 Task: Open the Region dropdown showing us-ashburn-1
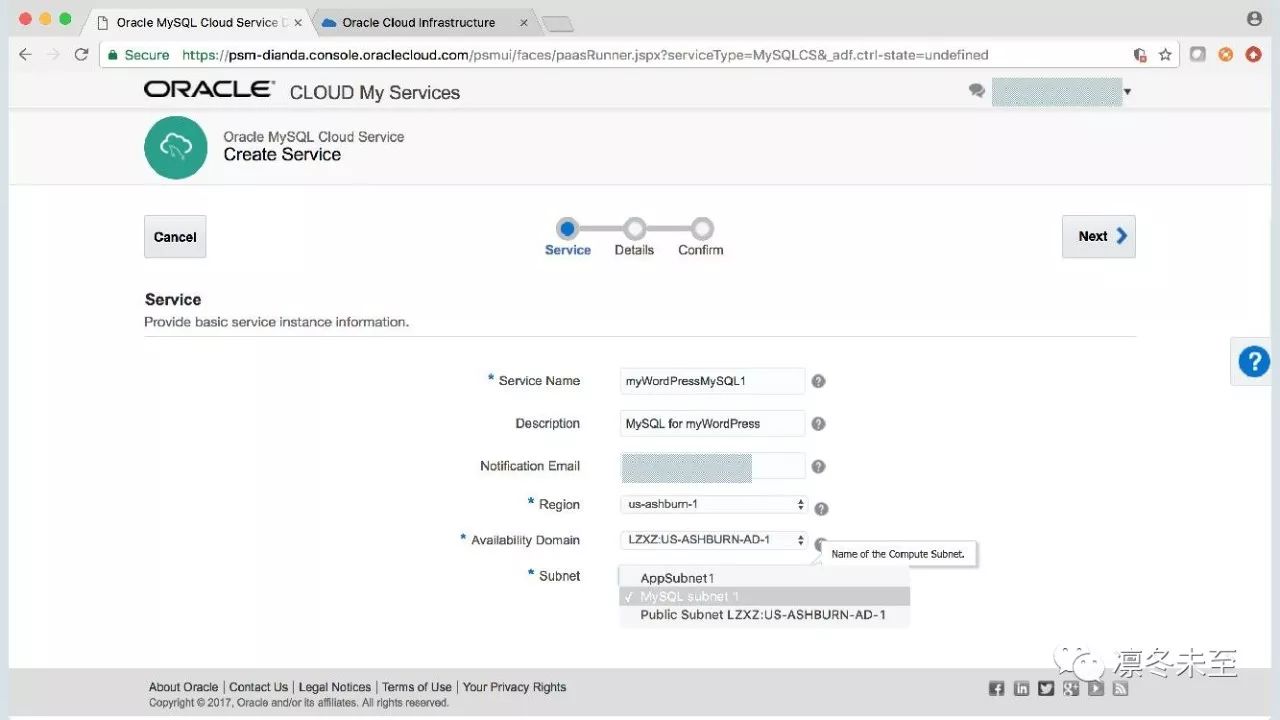pyautogui.click(x=713, y=505)
